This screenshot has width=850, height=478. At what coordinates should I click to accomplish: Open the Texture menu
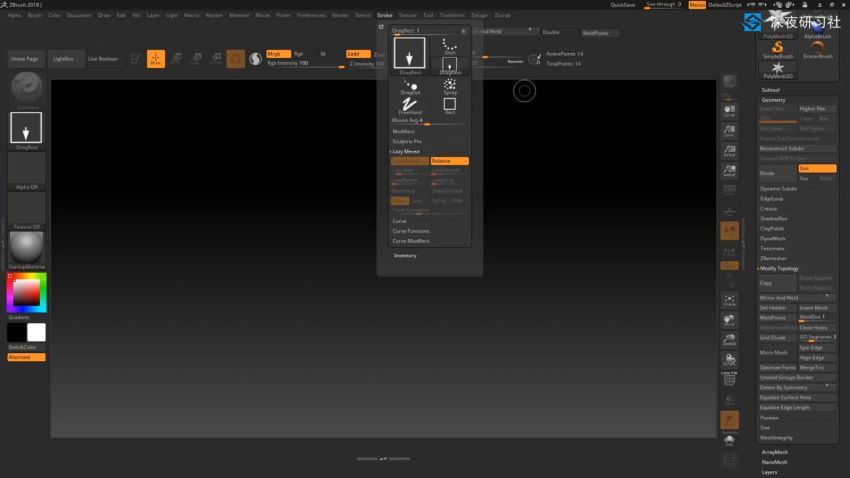click(x=408, y=15)
